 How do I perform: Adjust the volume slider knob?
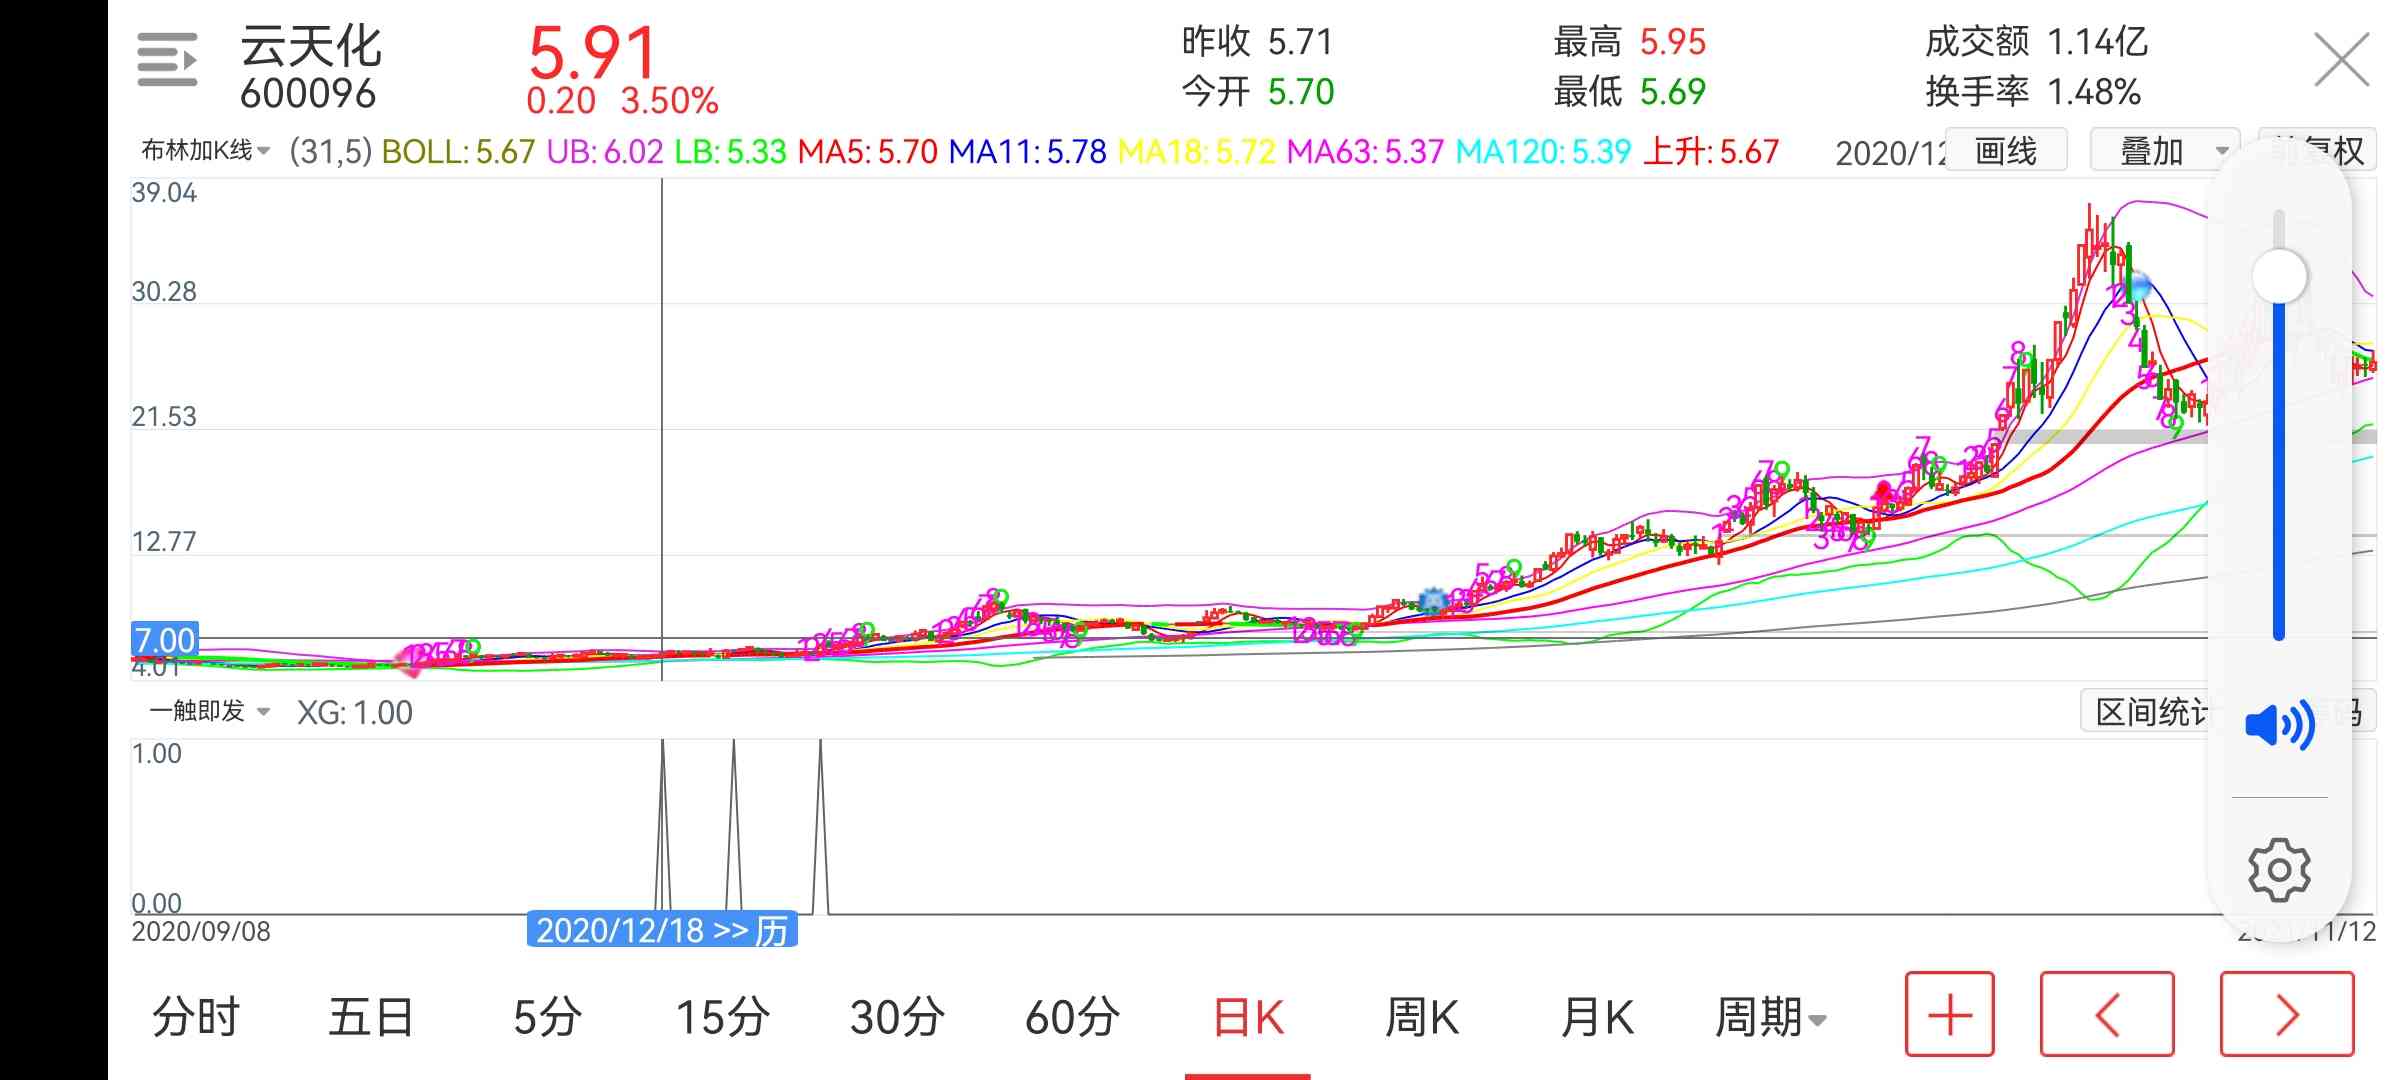(x=2279, y=276)
